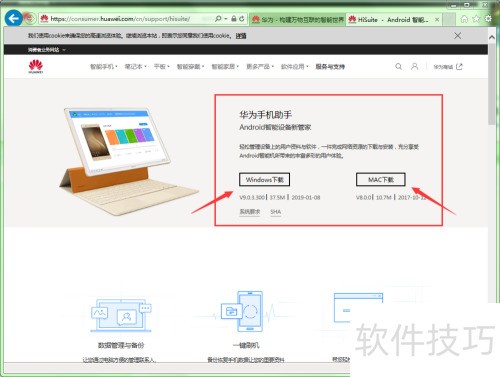Click the MAC下载 button

coord(381,179)
